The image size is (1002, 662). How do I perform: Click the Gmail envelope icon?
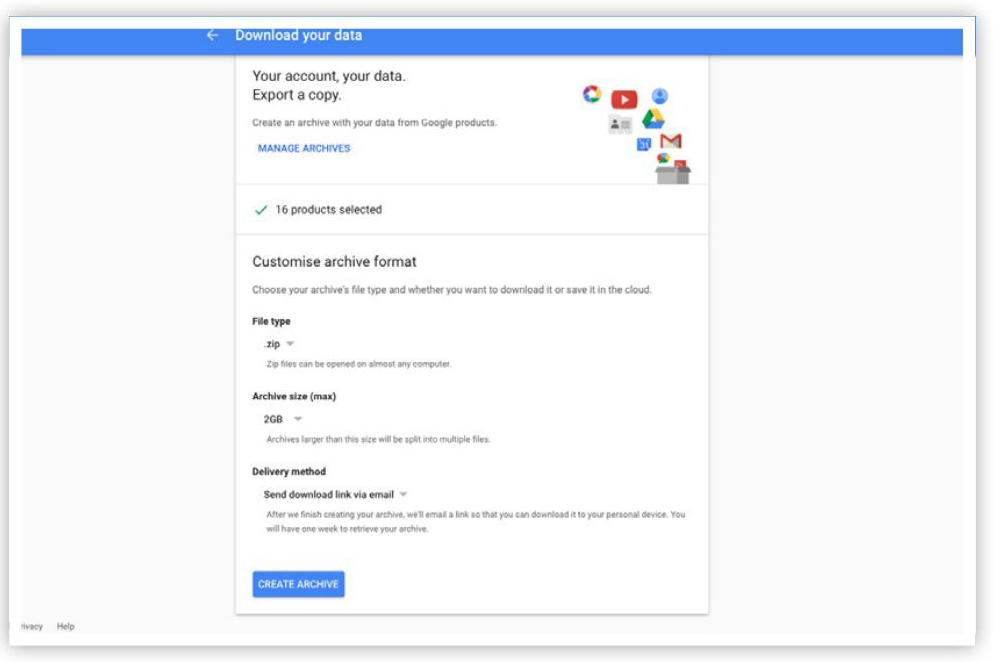[671, 141]
